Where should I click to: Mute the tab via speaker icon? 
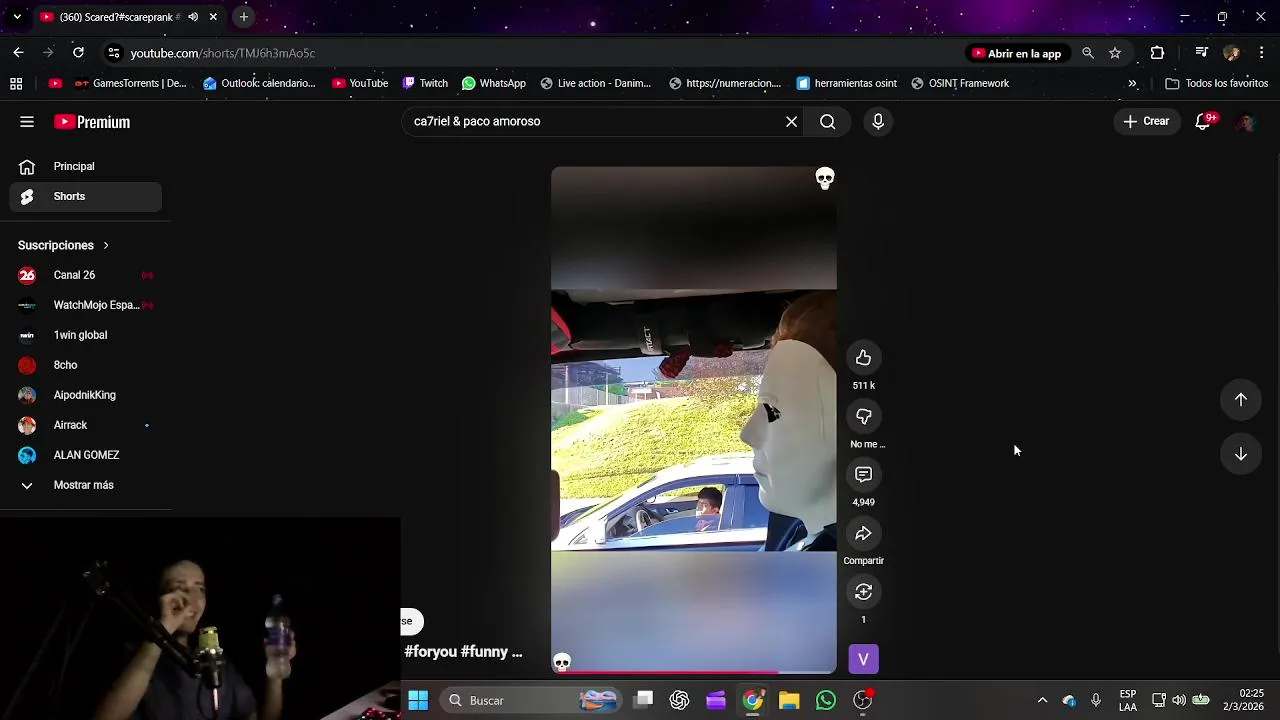(193, 17)
